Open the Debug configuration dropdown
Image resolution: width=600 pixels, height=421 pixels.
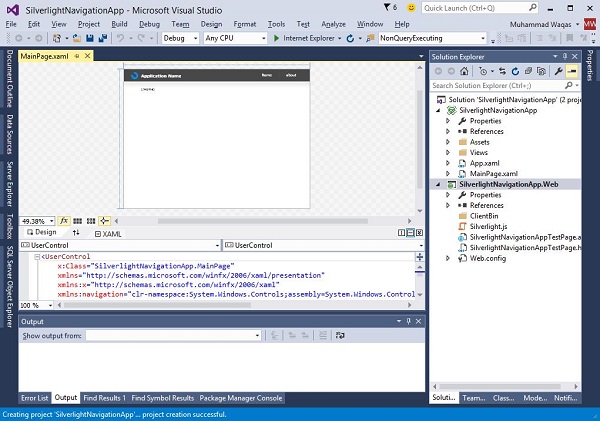coord(179,38)
